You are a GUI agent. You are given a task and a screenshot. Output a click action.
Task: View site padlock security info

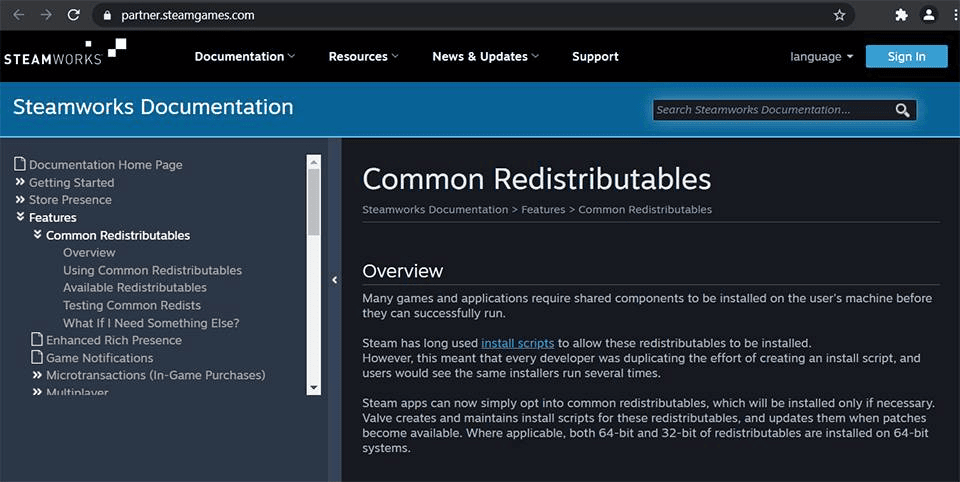pyautogui.click(x=109, y=16)
